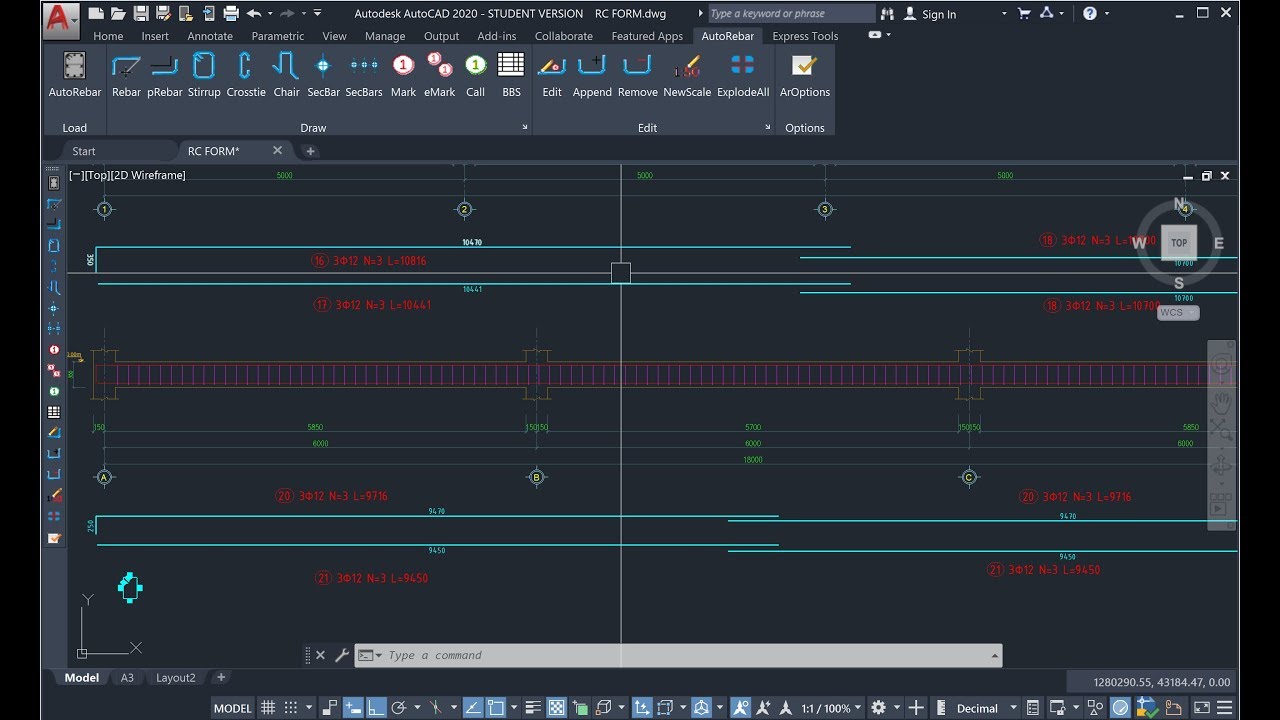Close the RC FORM drawing tab
Viewport: 1280px width, 720px height.
[x=277, y=150]
